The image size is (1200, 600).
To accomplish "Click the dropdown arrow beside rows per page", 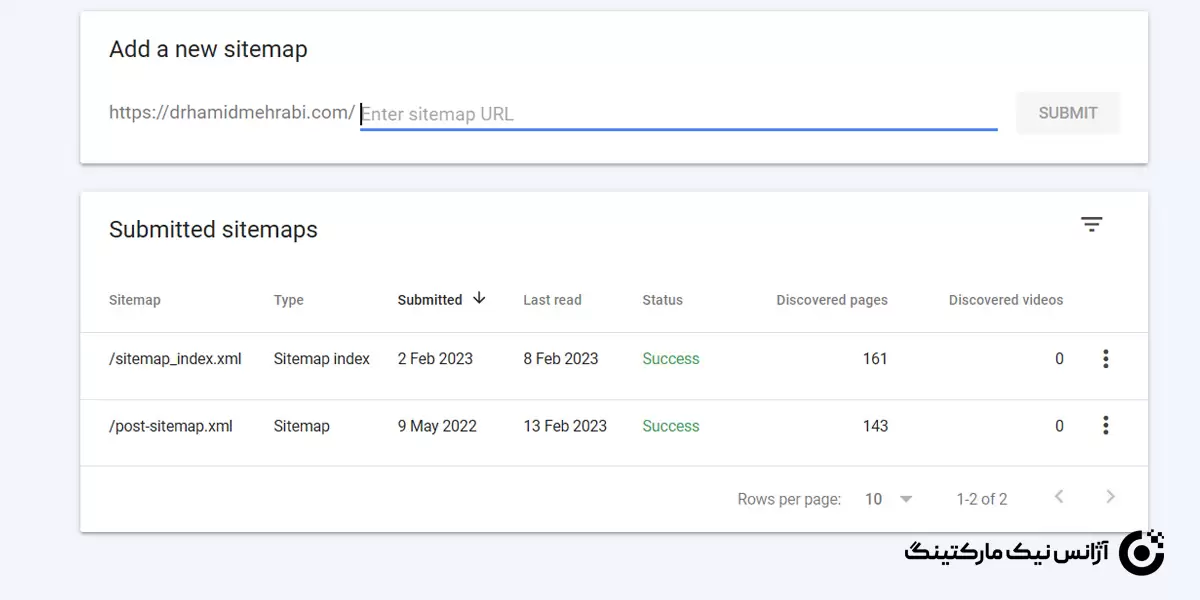I will click(x=905, y=498).
